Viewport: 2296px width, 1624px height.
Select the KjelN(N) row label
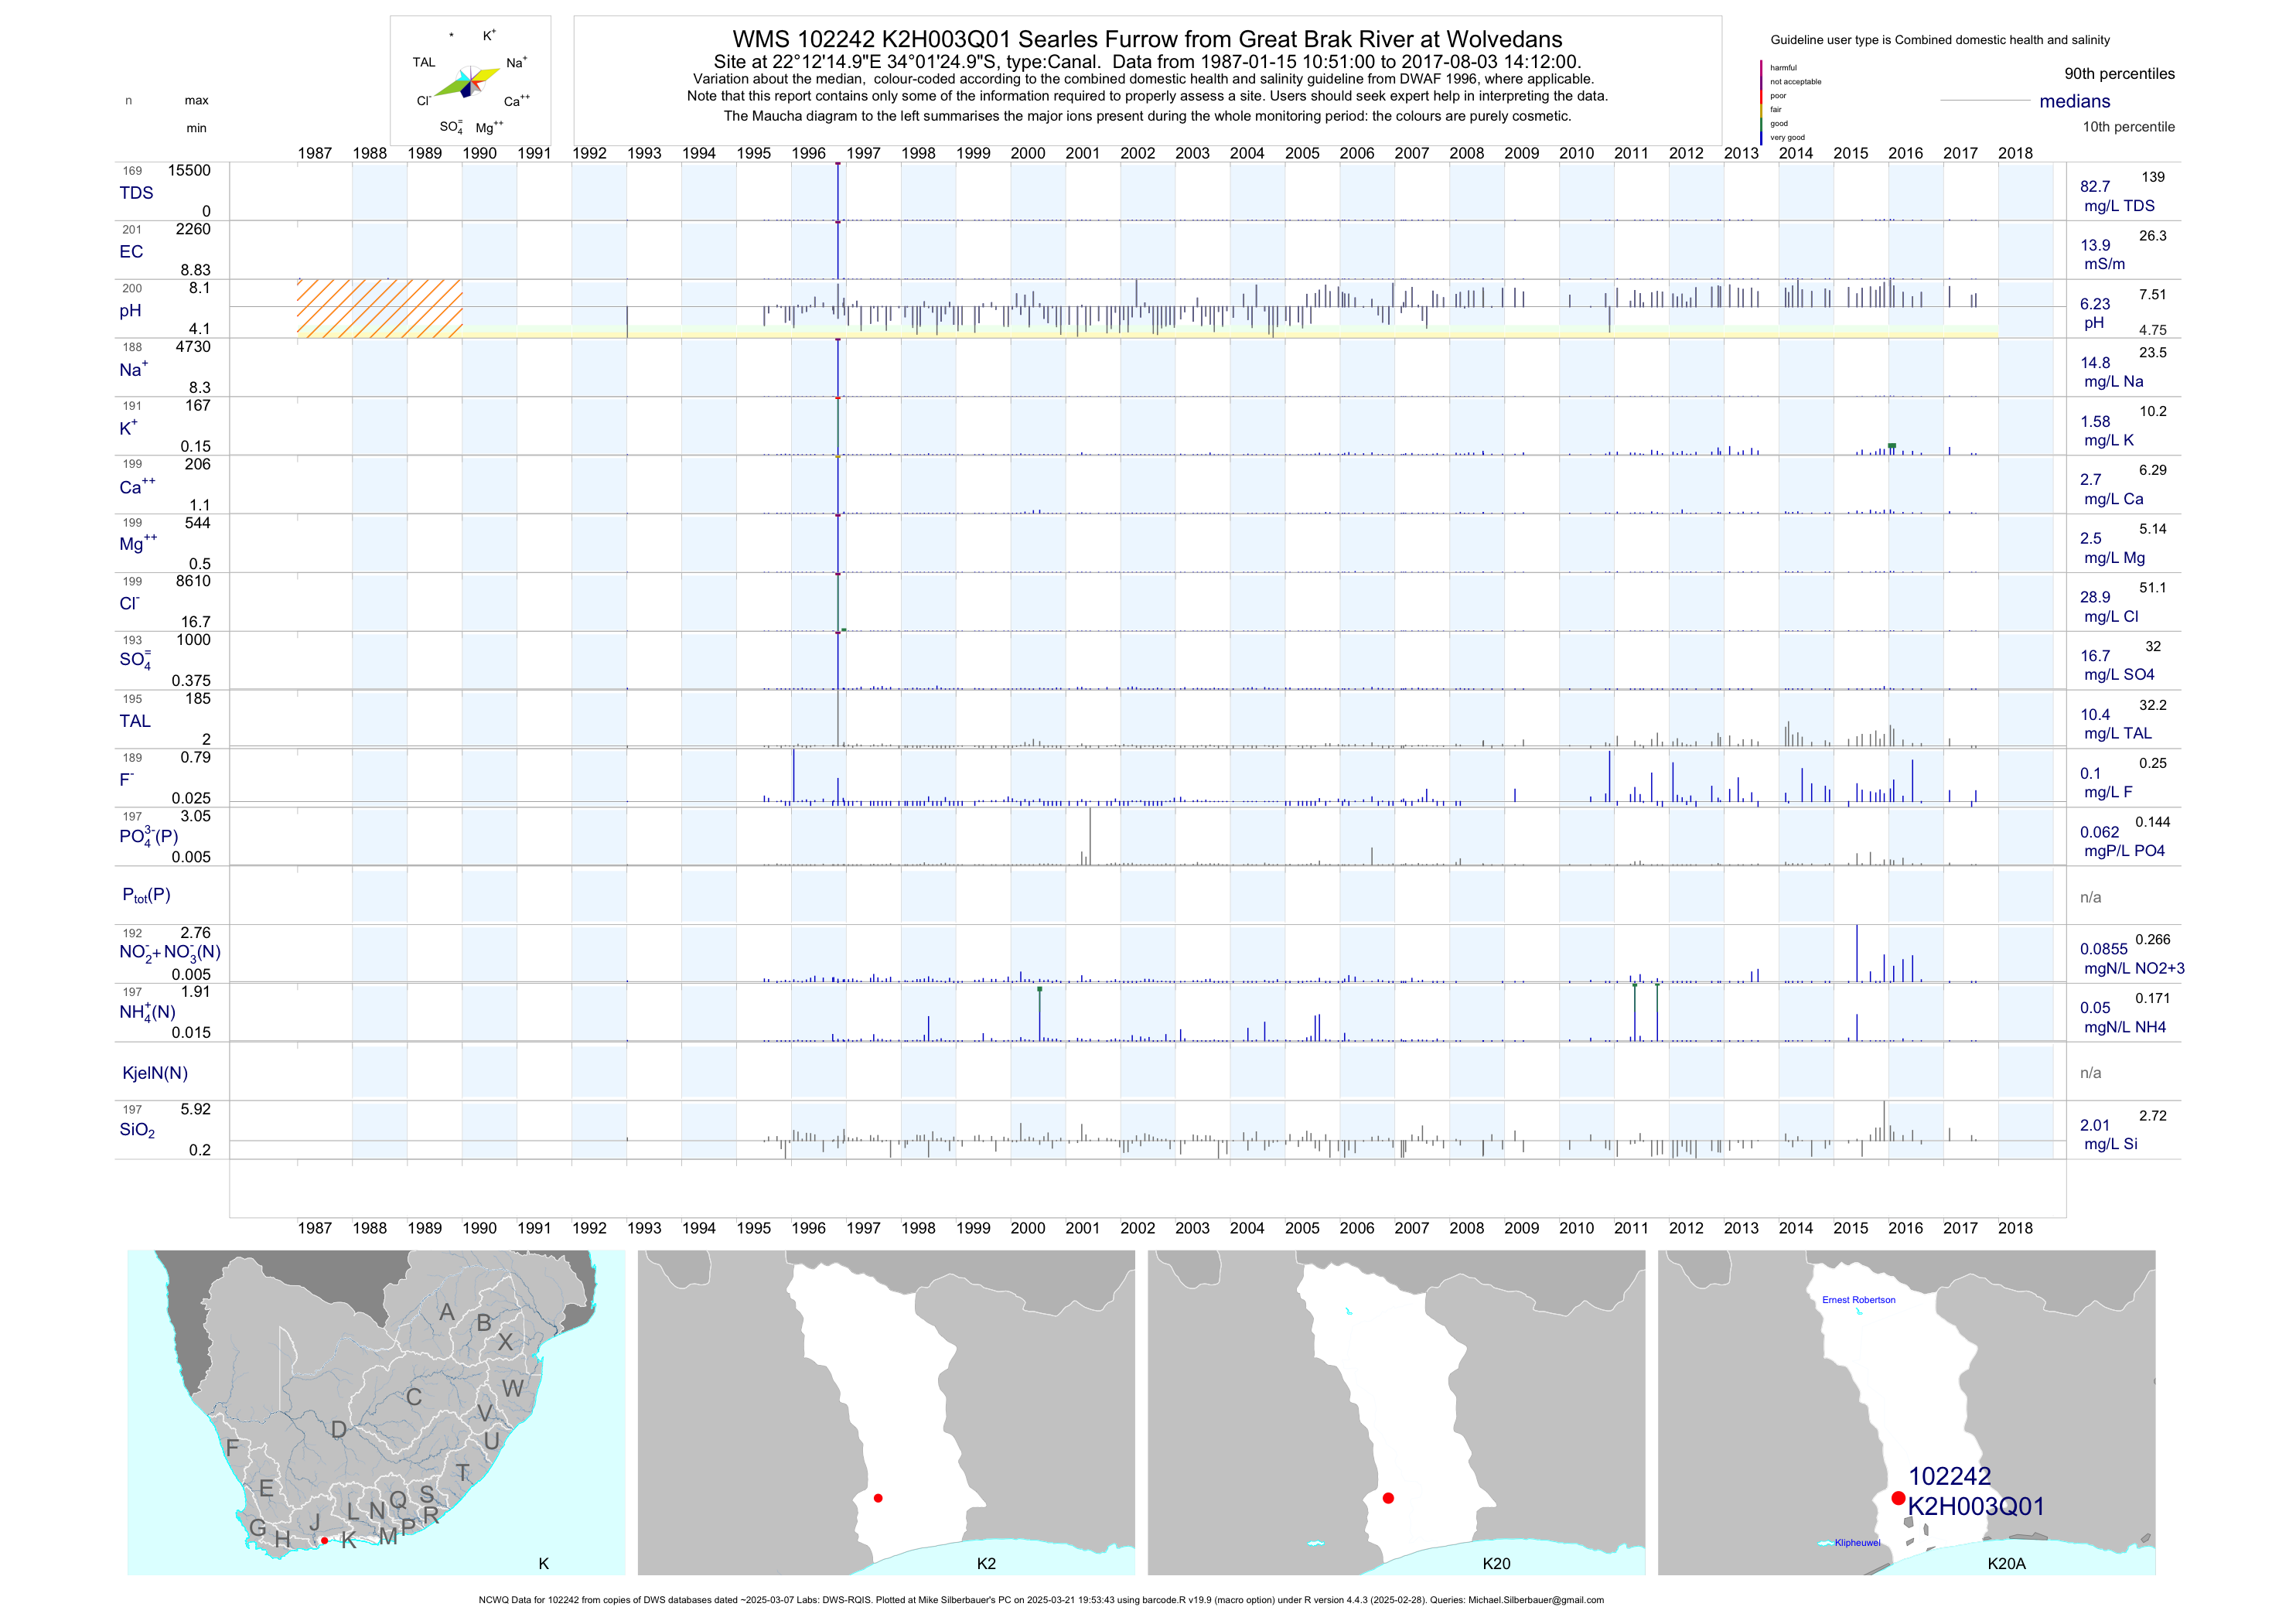coord(155,1073)
